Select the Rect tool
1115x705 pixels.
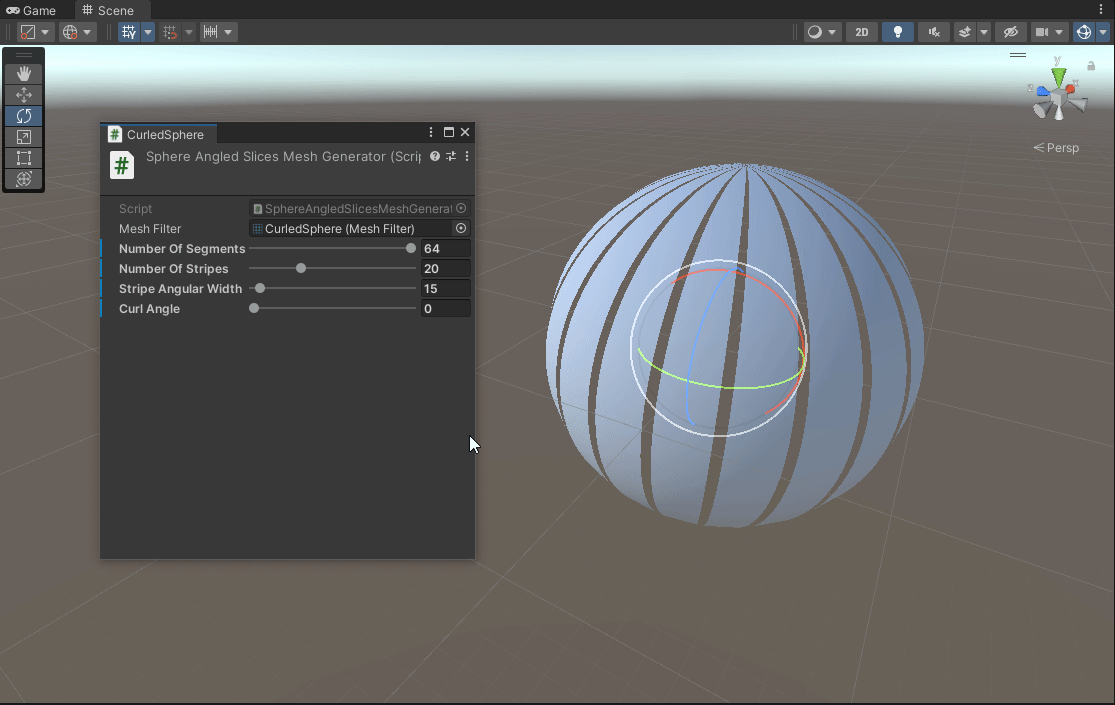click(23, 158)
